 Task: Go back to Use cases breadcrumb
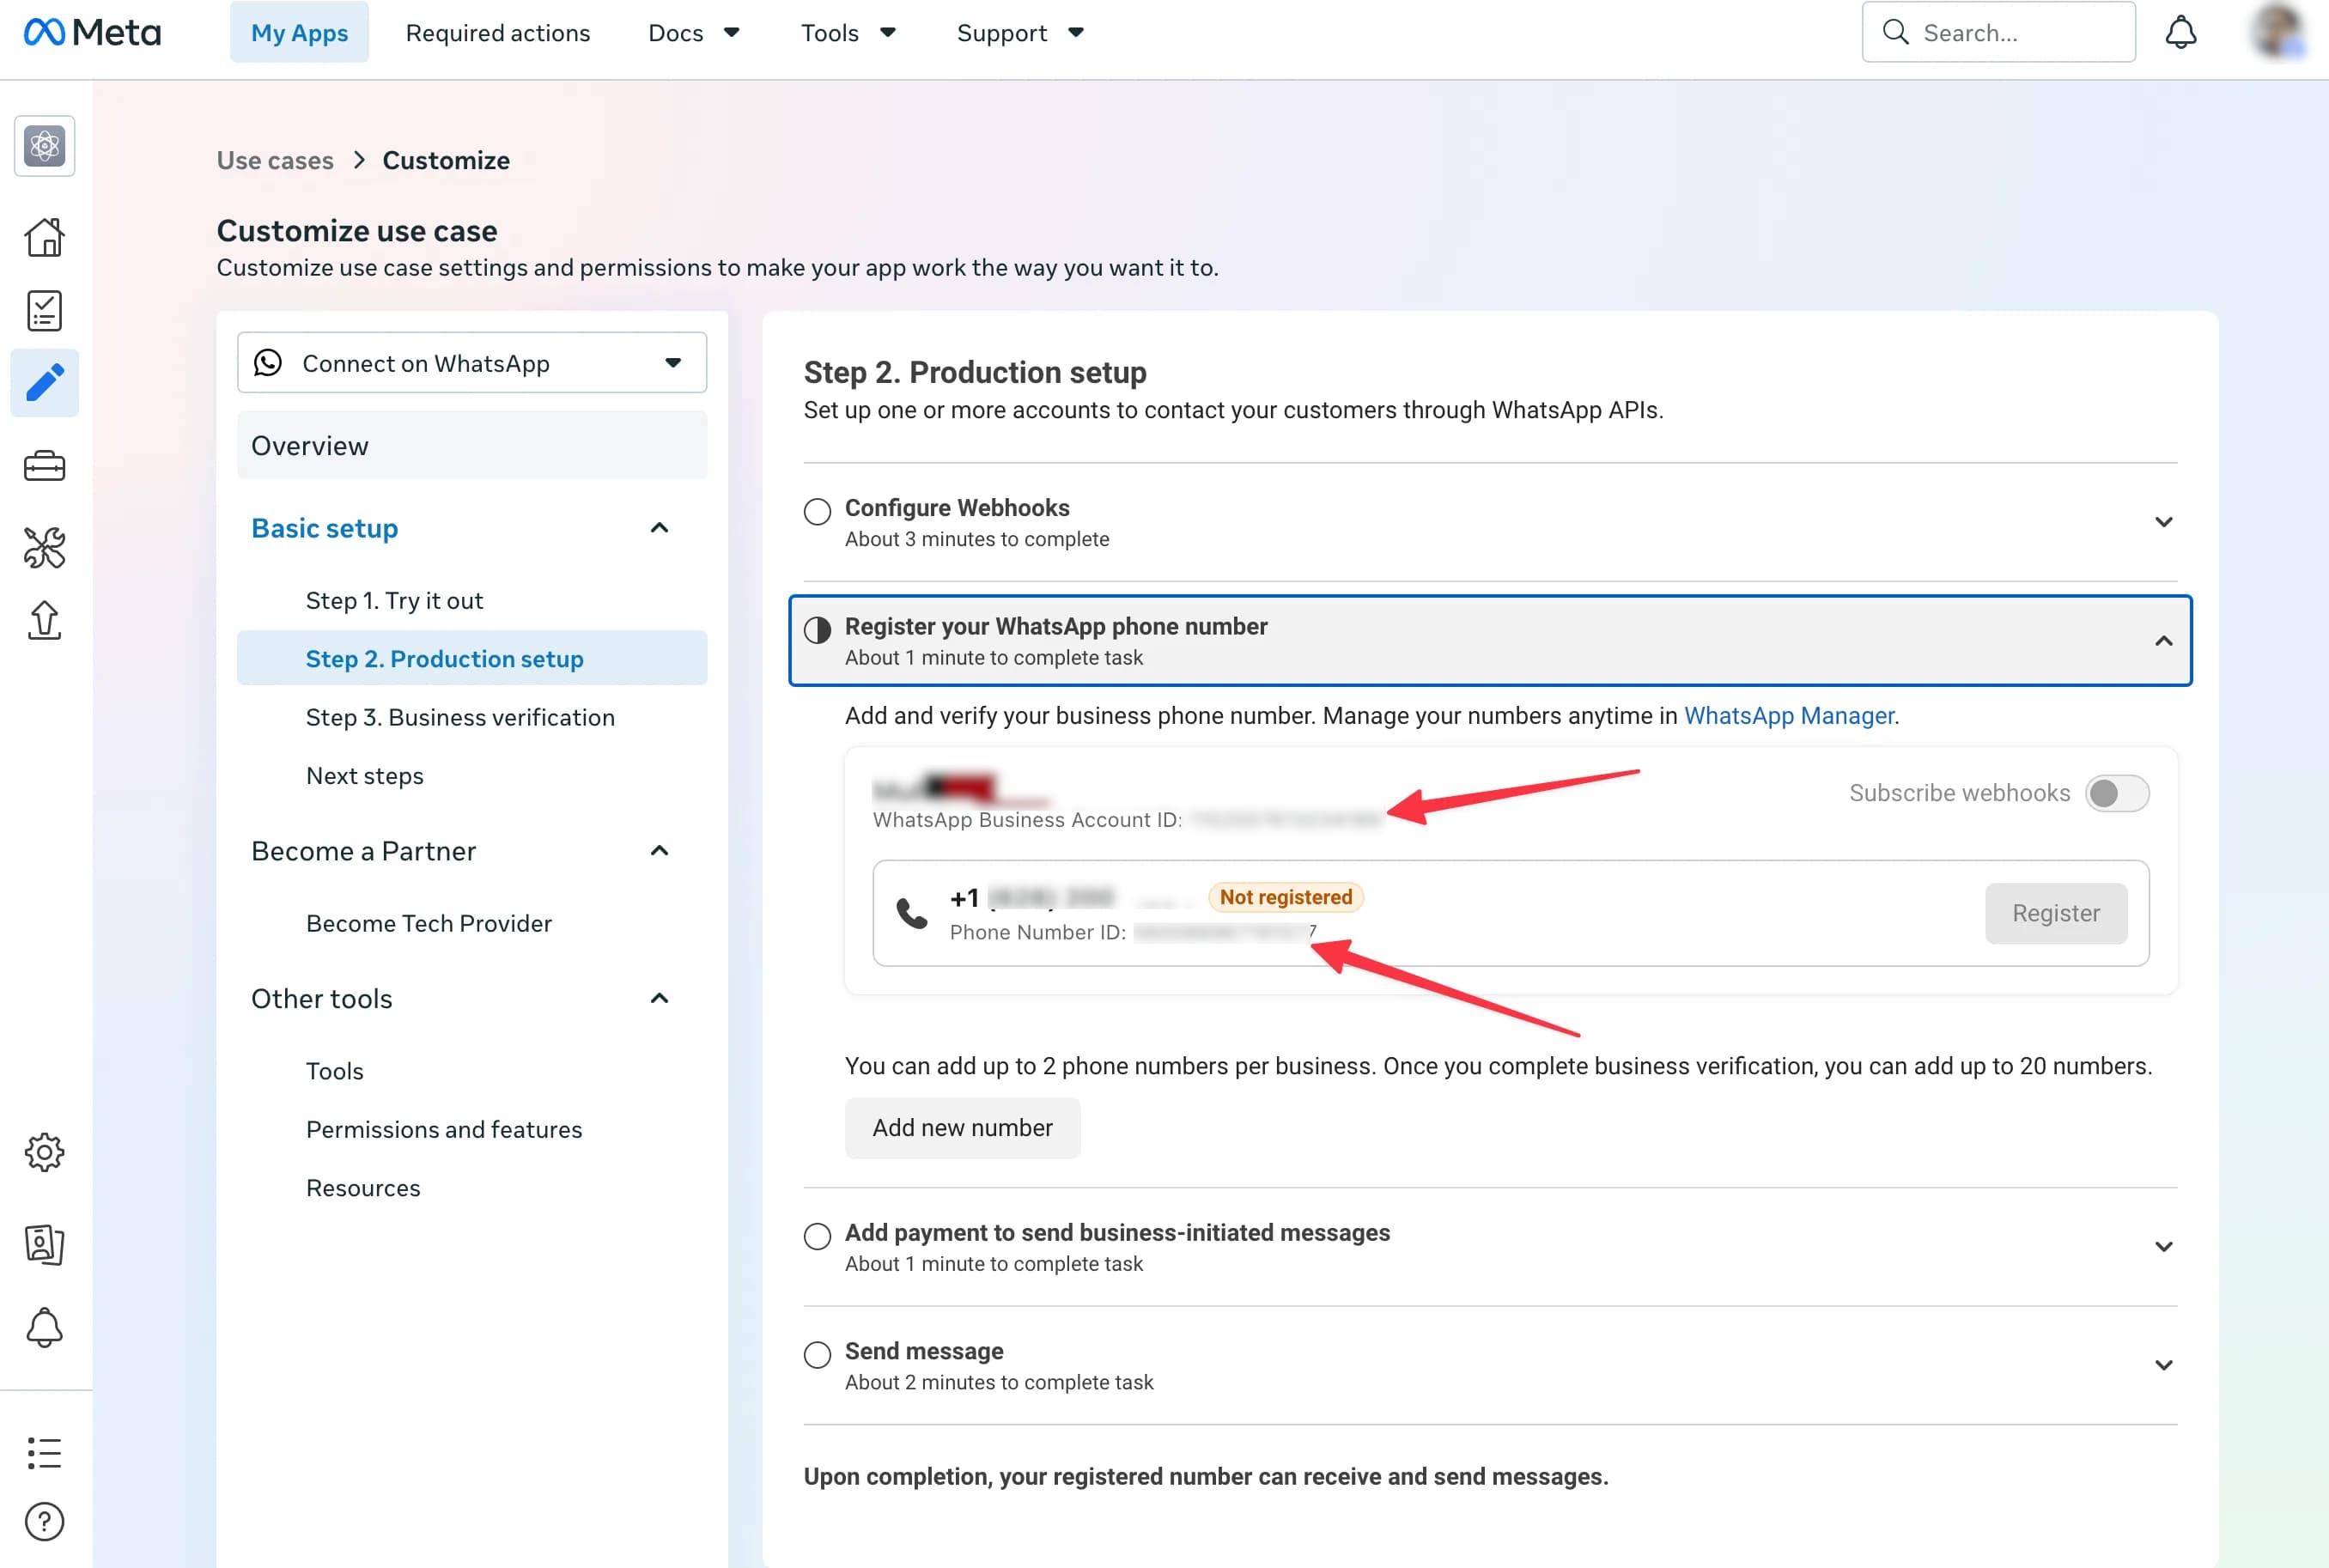point(275,160)
